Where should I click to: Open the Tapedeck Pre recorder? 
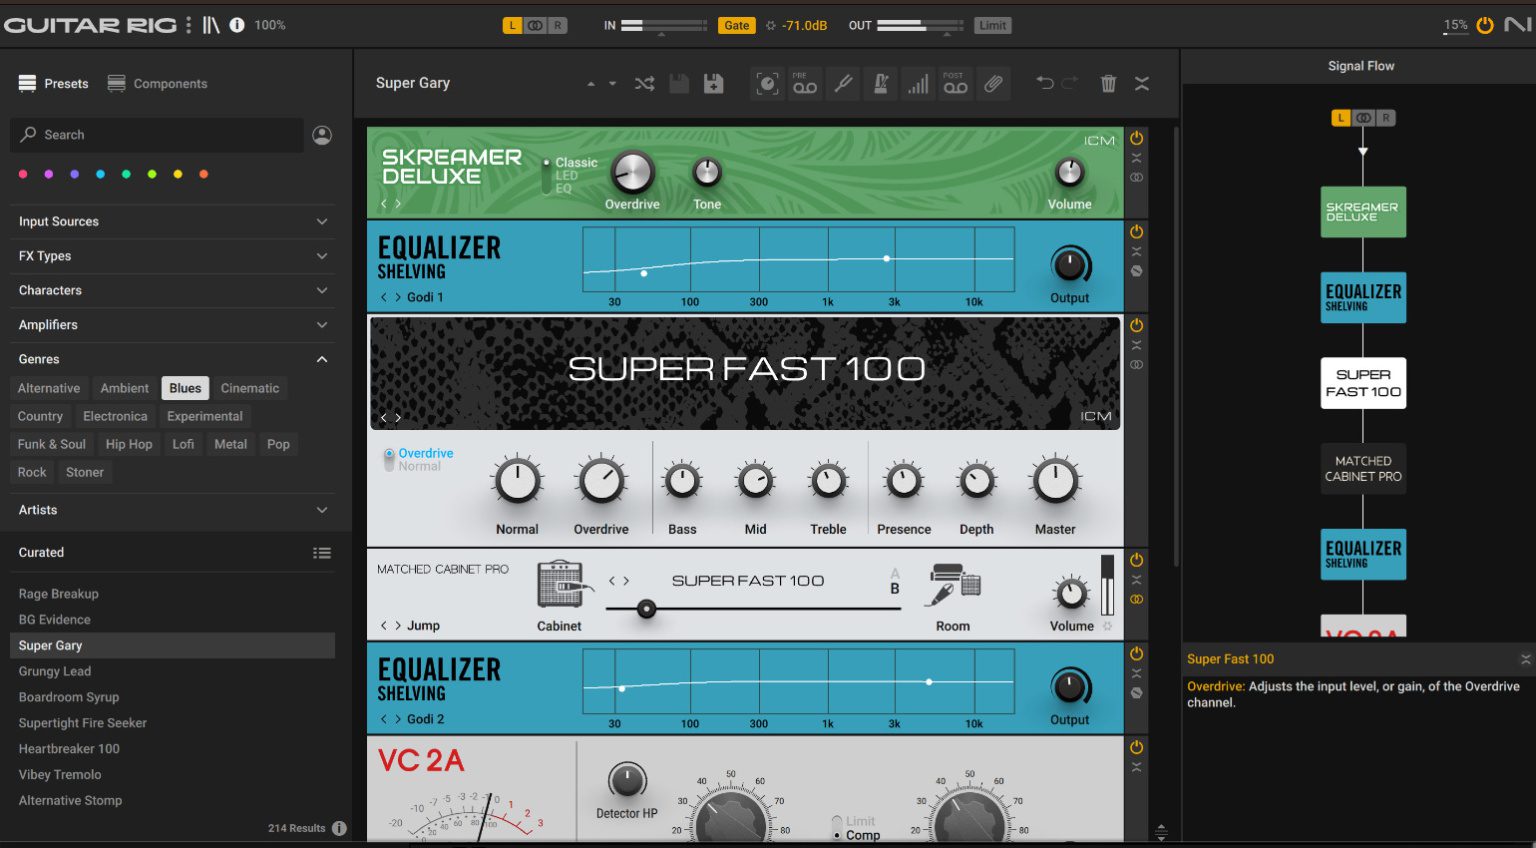pos(805,84)
